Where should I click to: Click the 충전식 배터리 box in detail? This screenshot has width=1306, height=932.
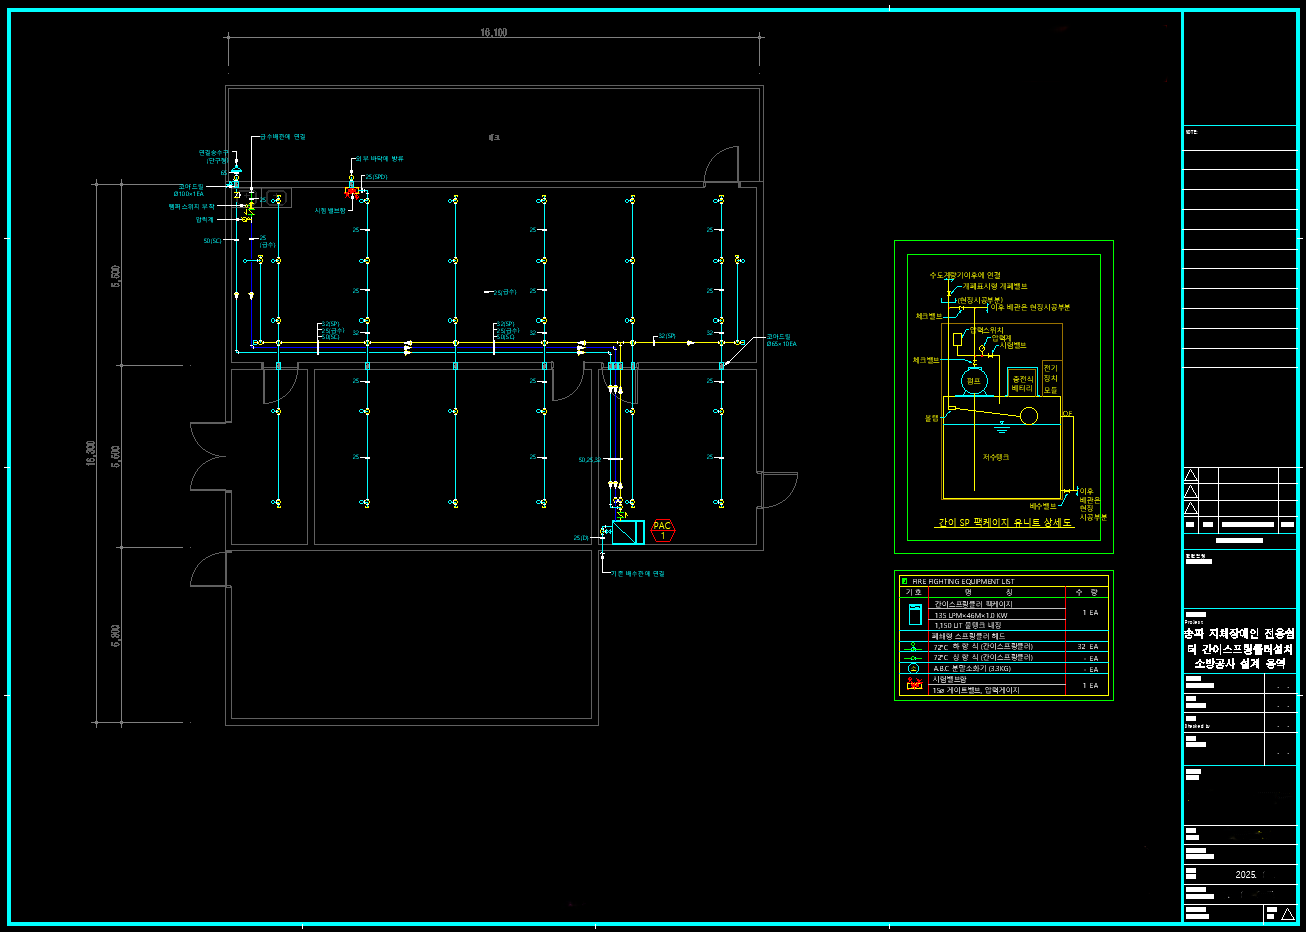[x=1022, y=383]
